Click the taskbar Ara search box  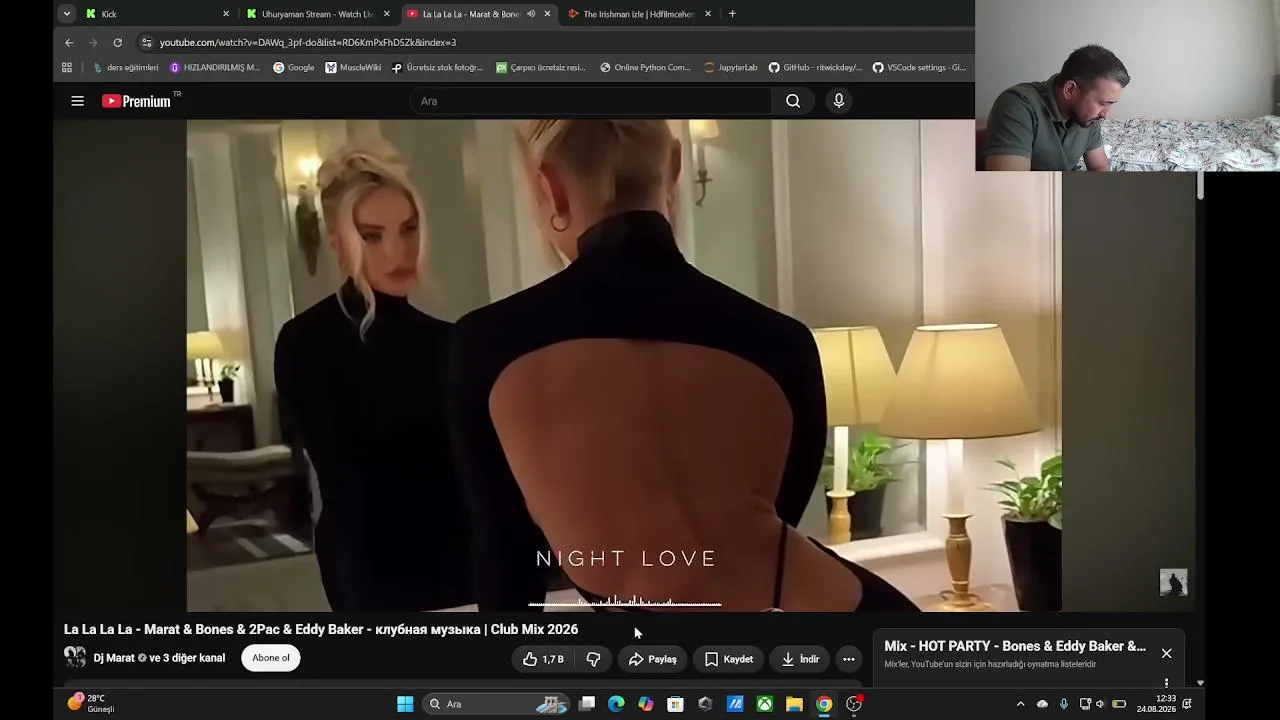(x=498, y=704)
